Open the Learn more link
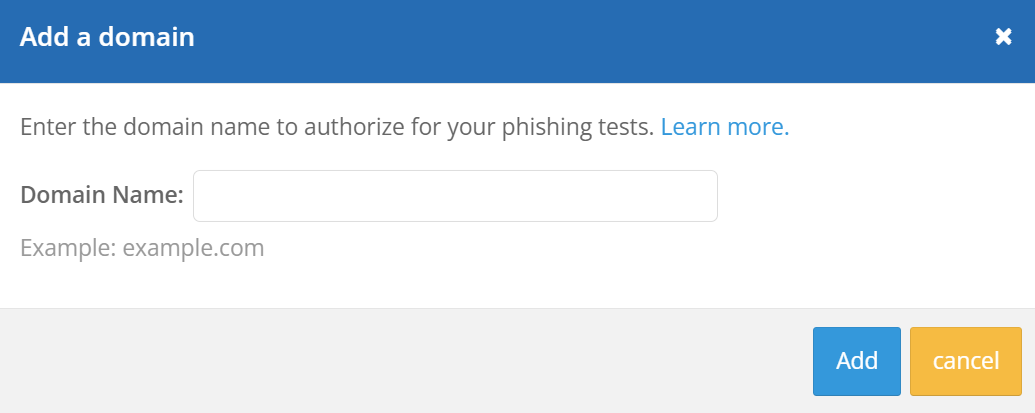Screen dimensions: 1035x413 pos(725,127)
